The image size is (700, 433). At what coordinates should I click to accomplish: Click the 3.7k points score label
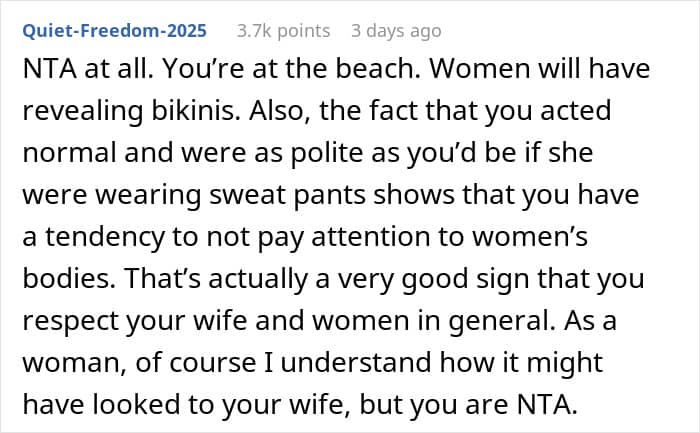pyautogui.click(x=283, y=31)
